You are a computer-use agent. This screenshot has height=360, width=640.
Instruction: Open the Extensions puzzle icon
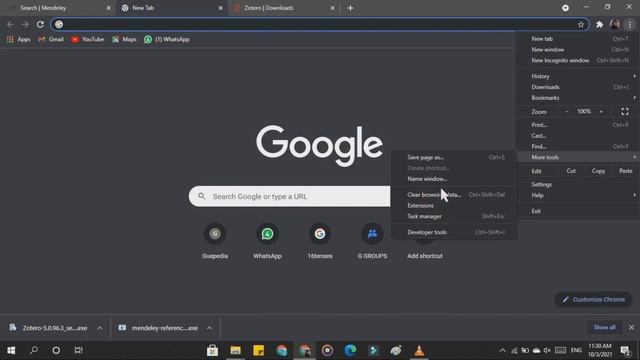pyautogui.click(x=600, y=24)
